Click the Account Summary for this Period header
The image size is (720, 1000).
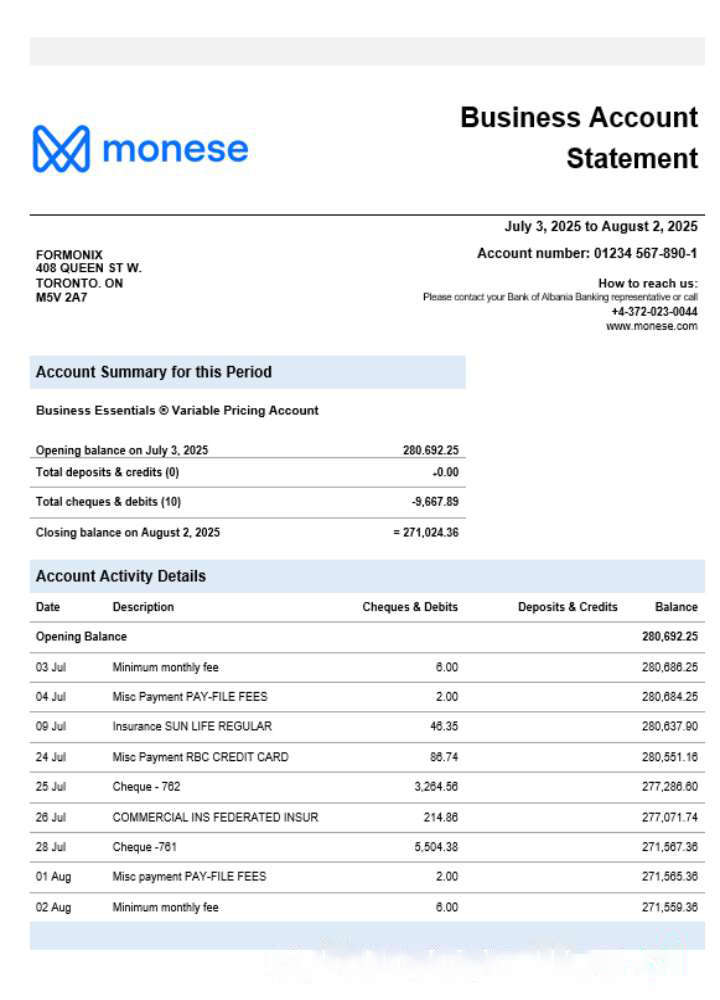[x=154, y=372]
